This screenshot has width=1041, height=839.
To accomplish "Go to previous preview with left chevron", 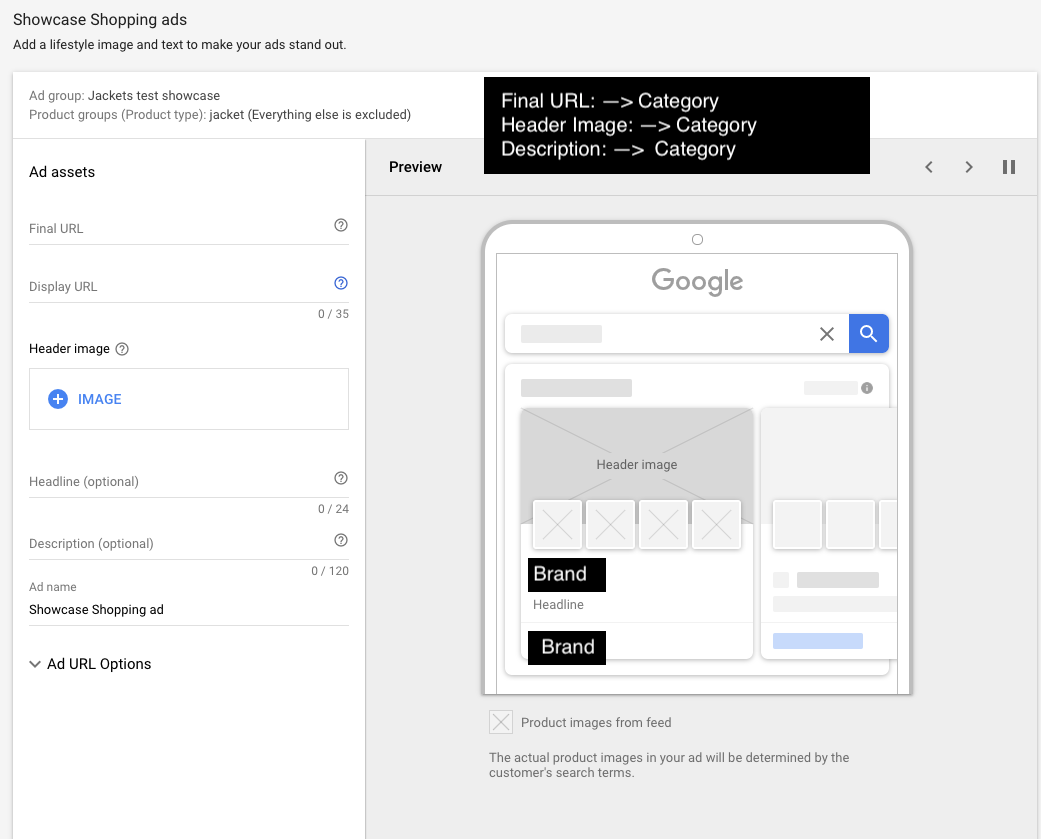I will pyautogui.click(x=929, y=167).
